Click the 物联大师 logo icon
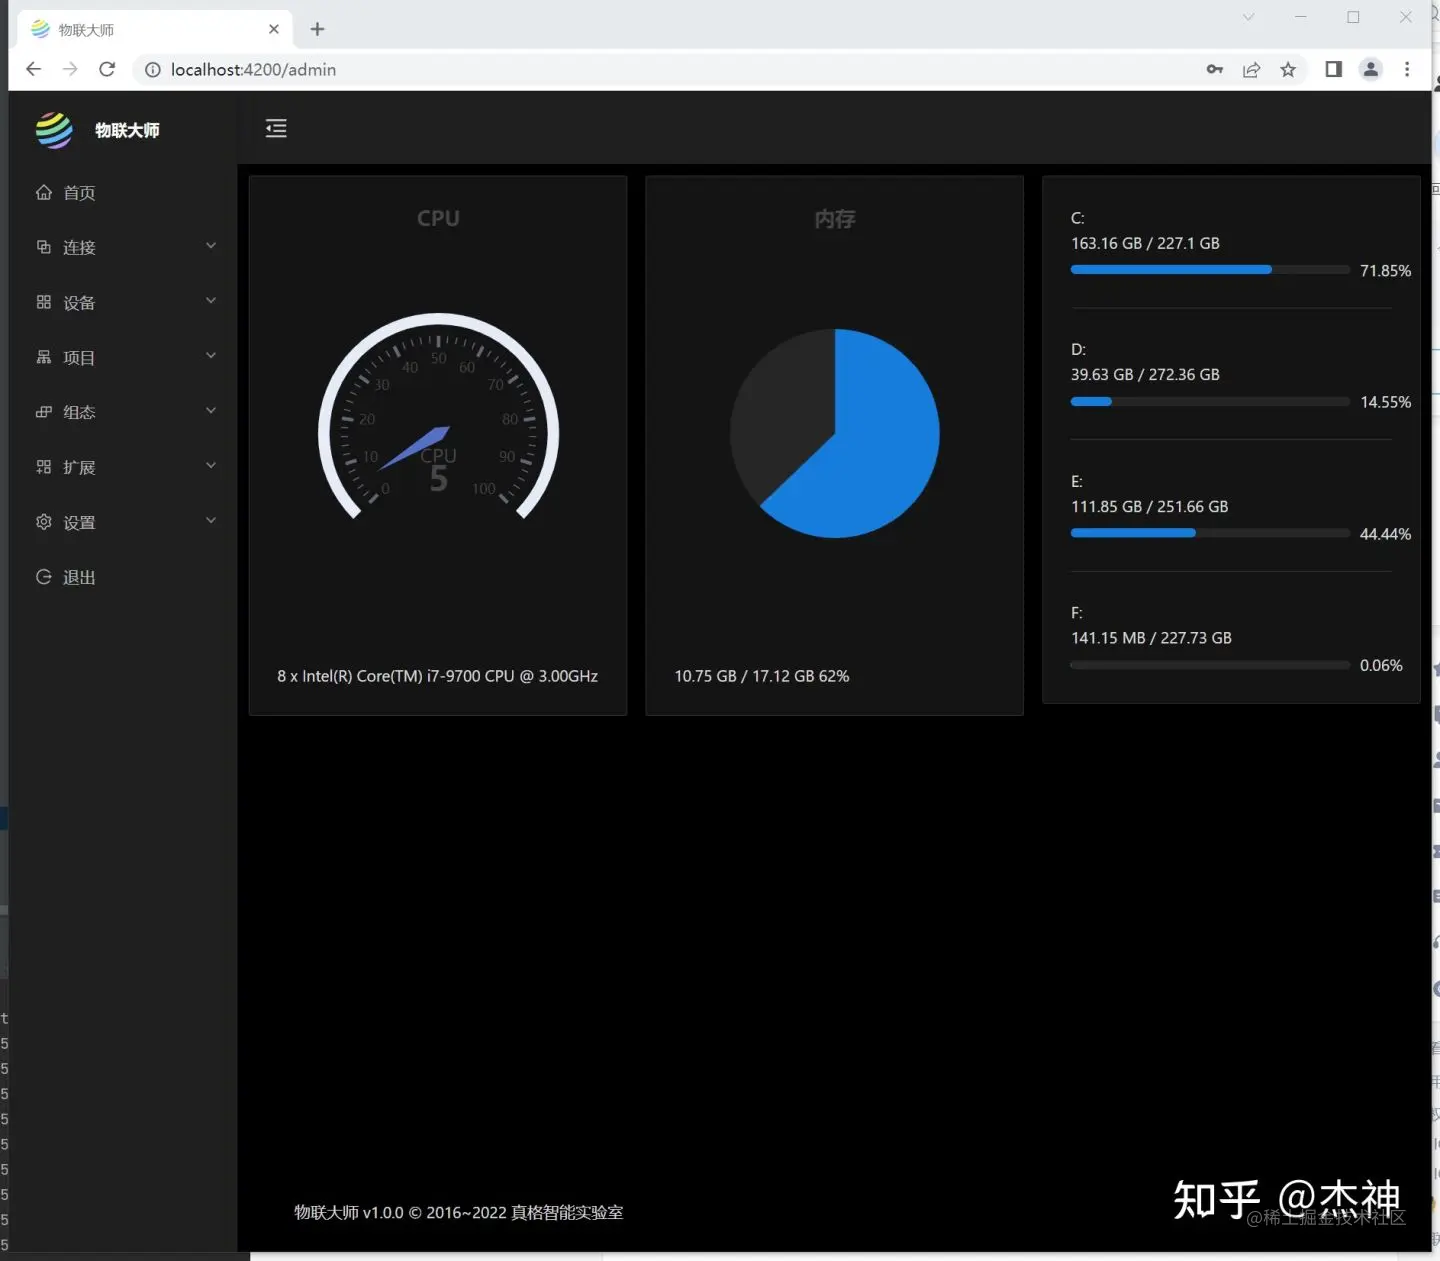Screen dimensions: 1440x1261 54,130
